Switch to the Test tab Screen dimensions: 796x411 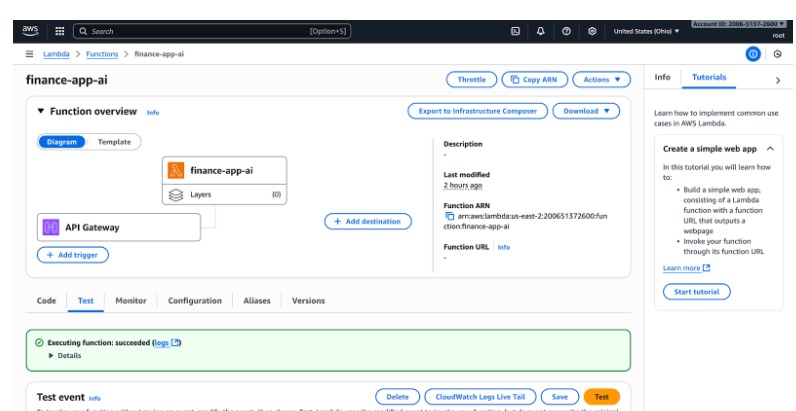(85, 300)
